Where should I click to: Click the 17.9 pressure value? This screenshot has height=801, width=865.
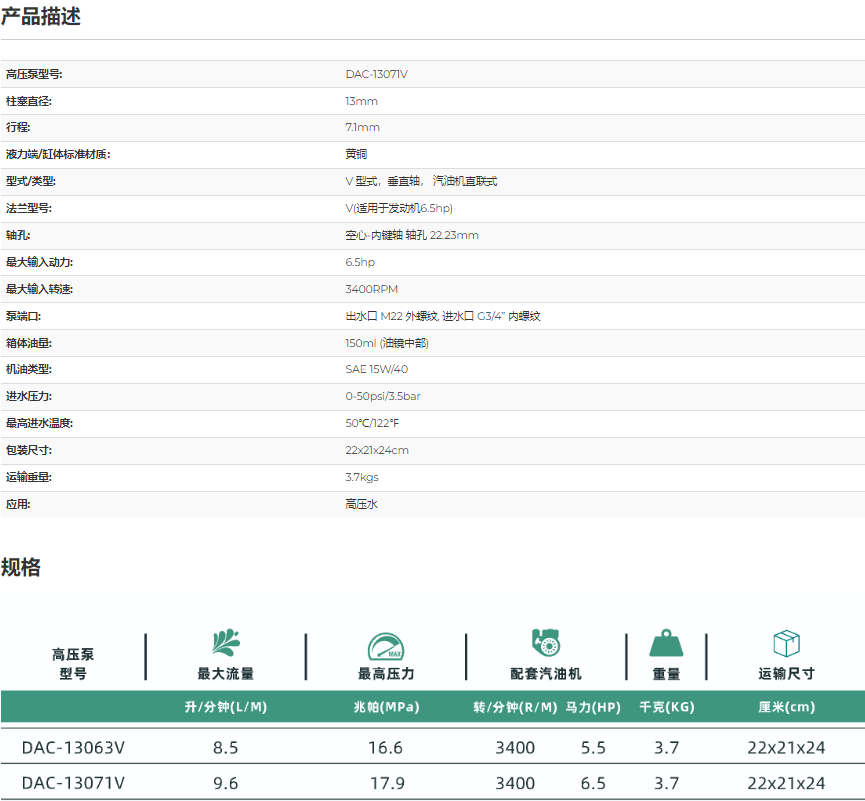386,783
